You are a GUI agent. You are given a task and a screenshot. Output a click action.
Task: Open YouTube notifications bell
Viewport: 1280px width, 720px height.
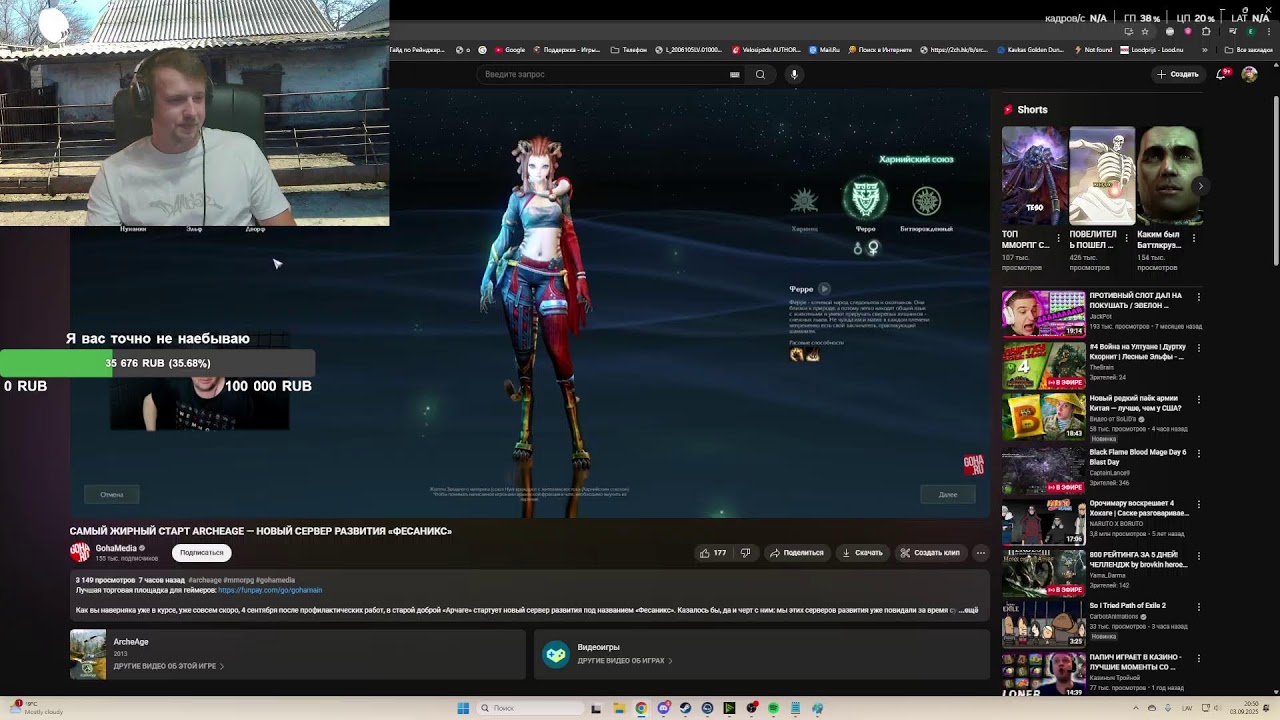[x=1223, y=74]
